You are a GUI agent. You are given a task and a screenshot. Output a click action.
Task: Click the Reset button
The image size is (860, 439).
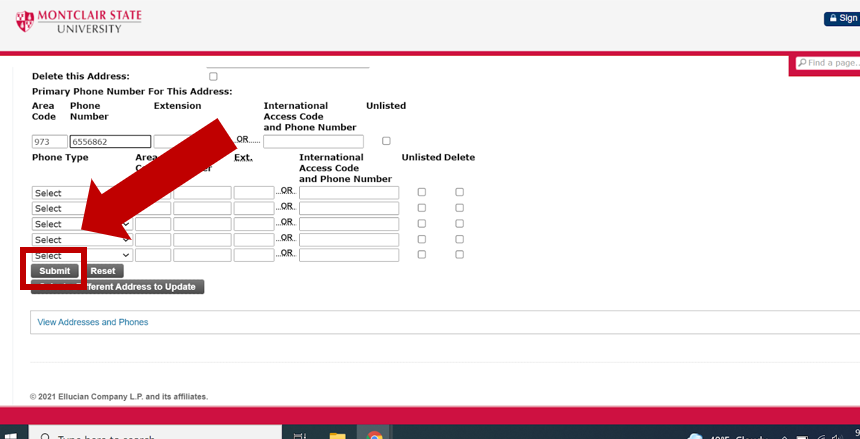coord(103,271)
